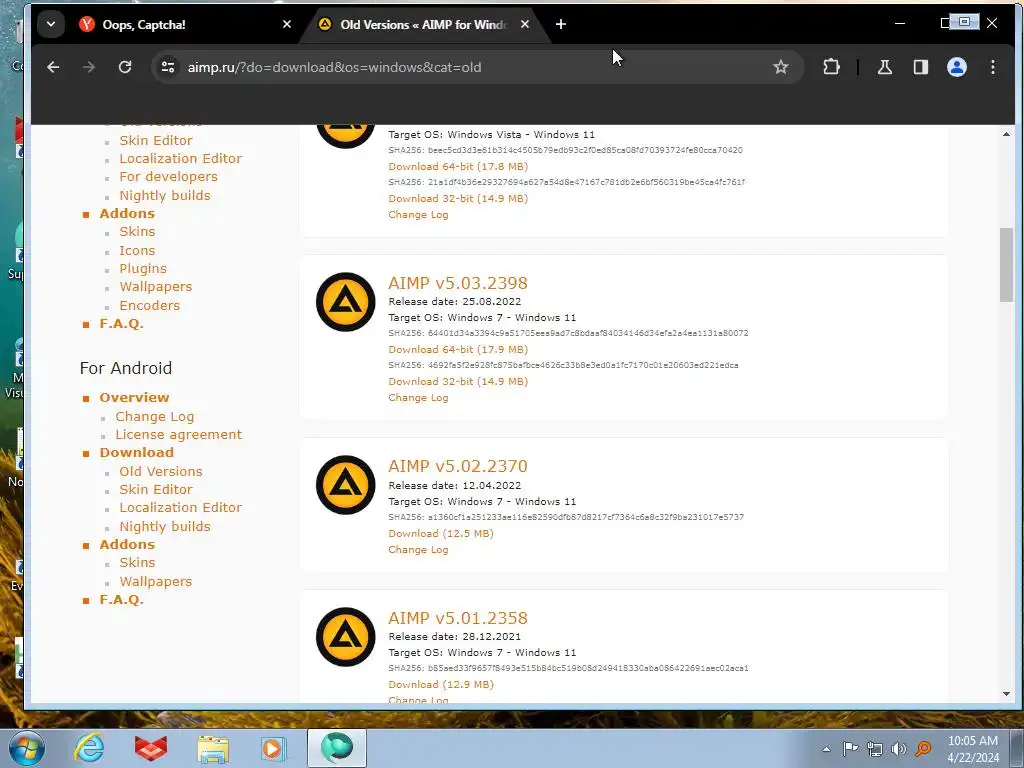
Task: Toggle the browser side panel icon
Action: click(921, 67)
